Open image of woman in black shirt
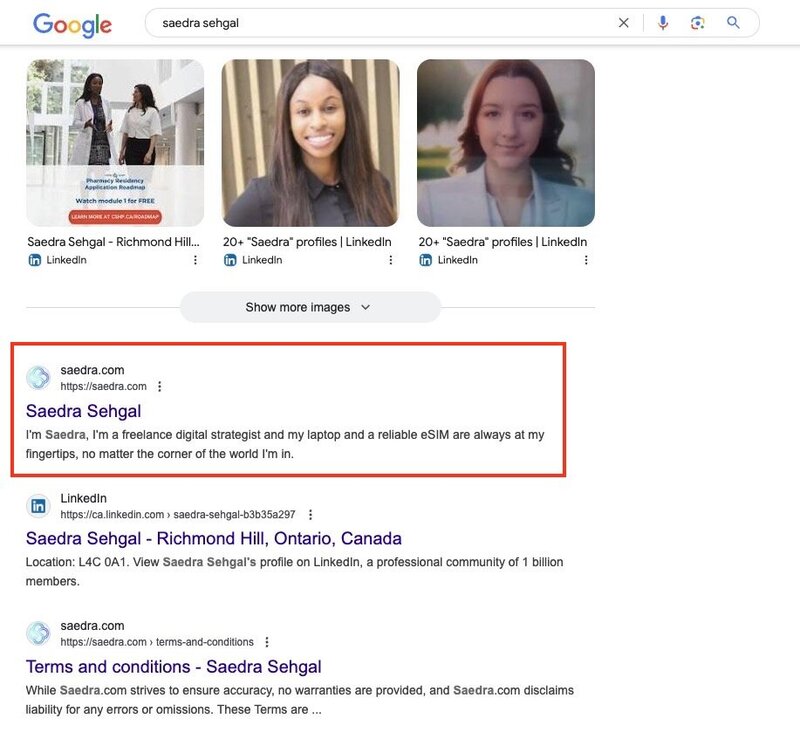Screen dimensions: 800x732 pyautogui.click(x=310, y=143)
